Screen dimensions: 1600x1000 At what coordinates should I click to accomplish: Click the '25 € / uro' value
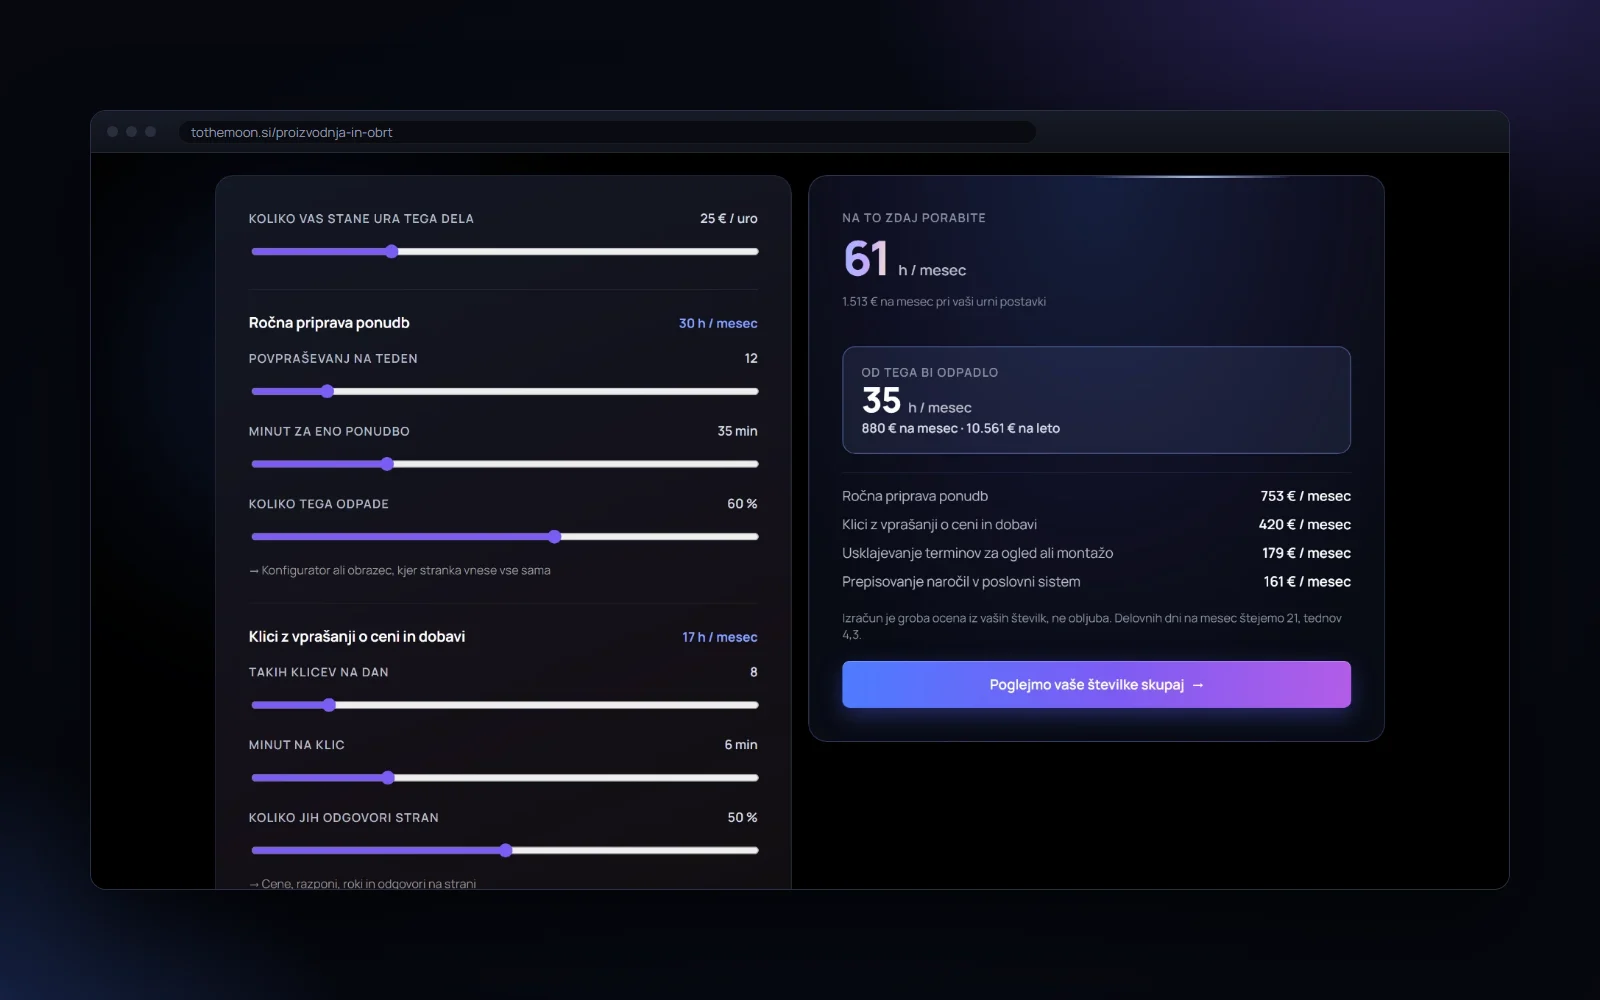[729, 218]
